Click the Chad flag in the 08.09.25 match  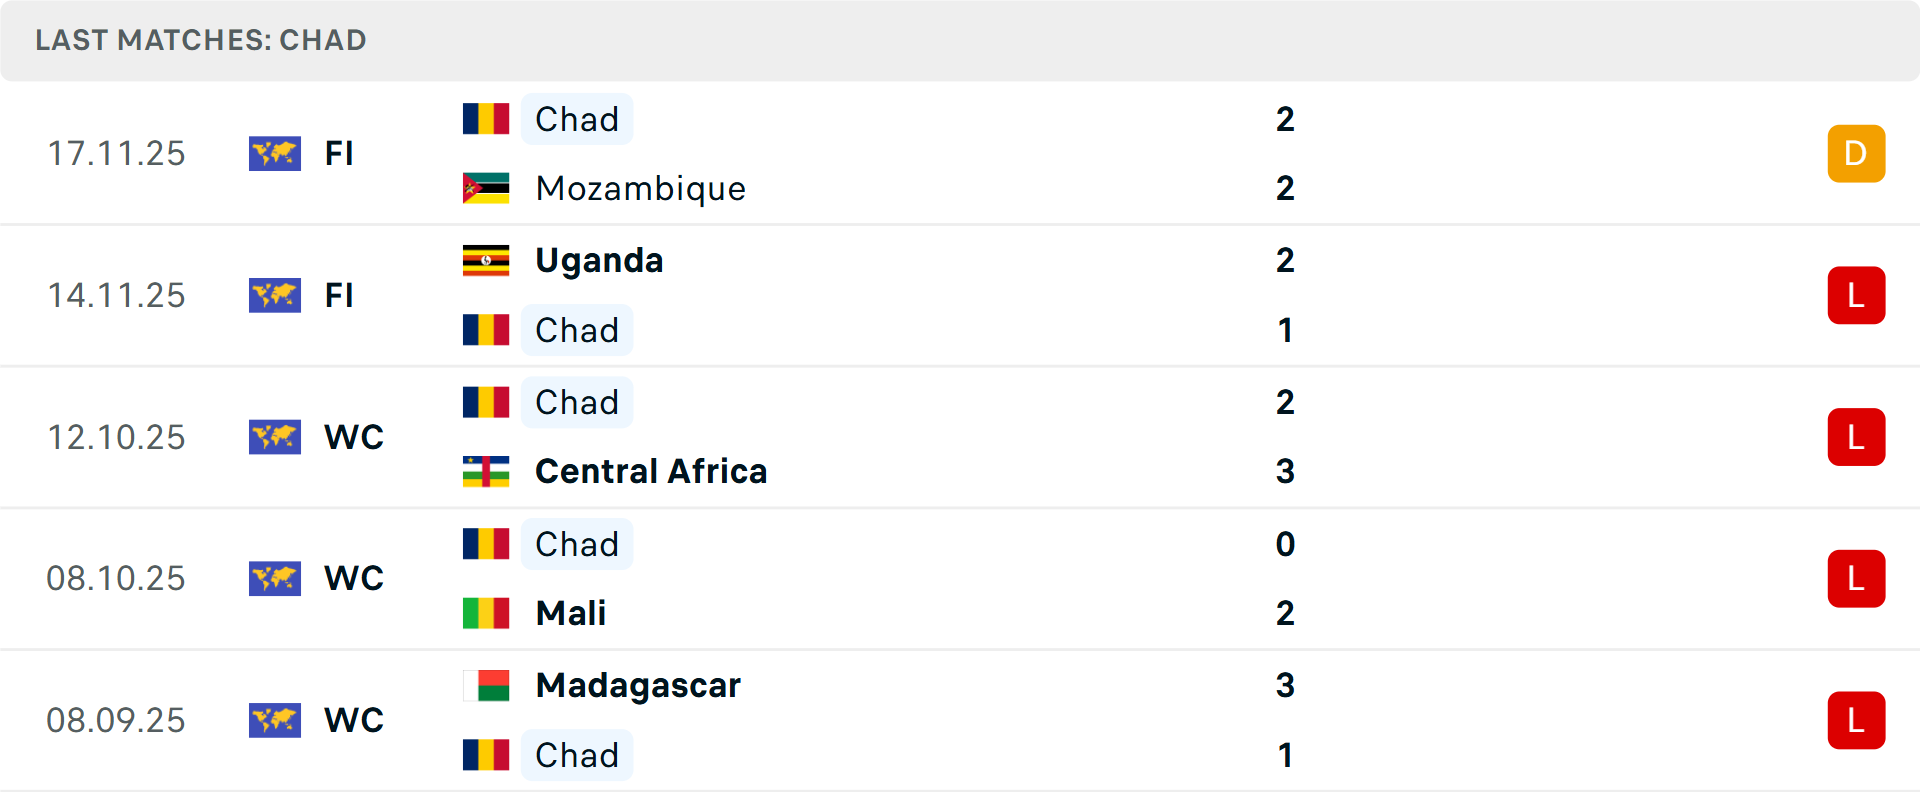pyautogui.click(x=486, y=755)
